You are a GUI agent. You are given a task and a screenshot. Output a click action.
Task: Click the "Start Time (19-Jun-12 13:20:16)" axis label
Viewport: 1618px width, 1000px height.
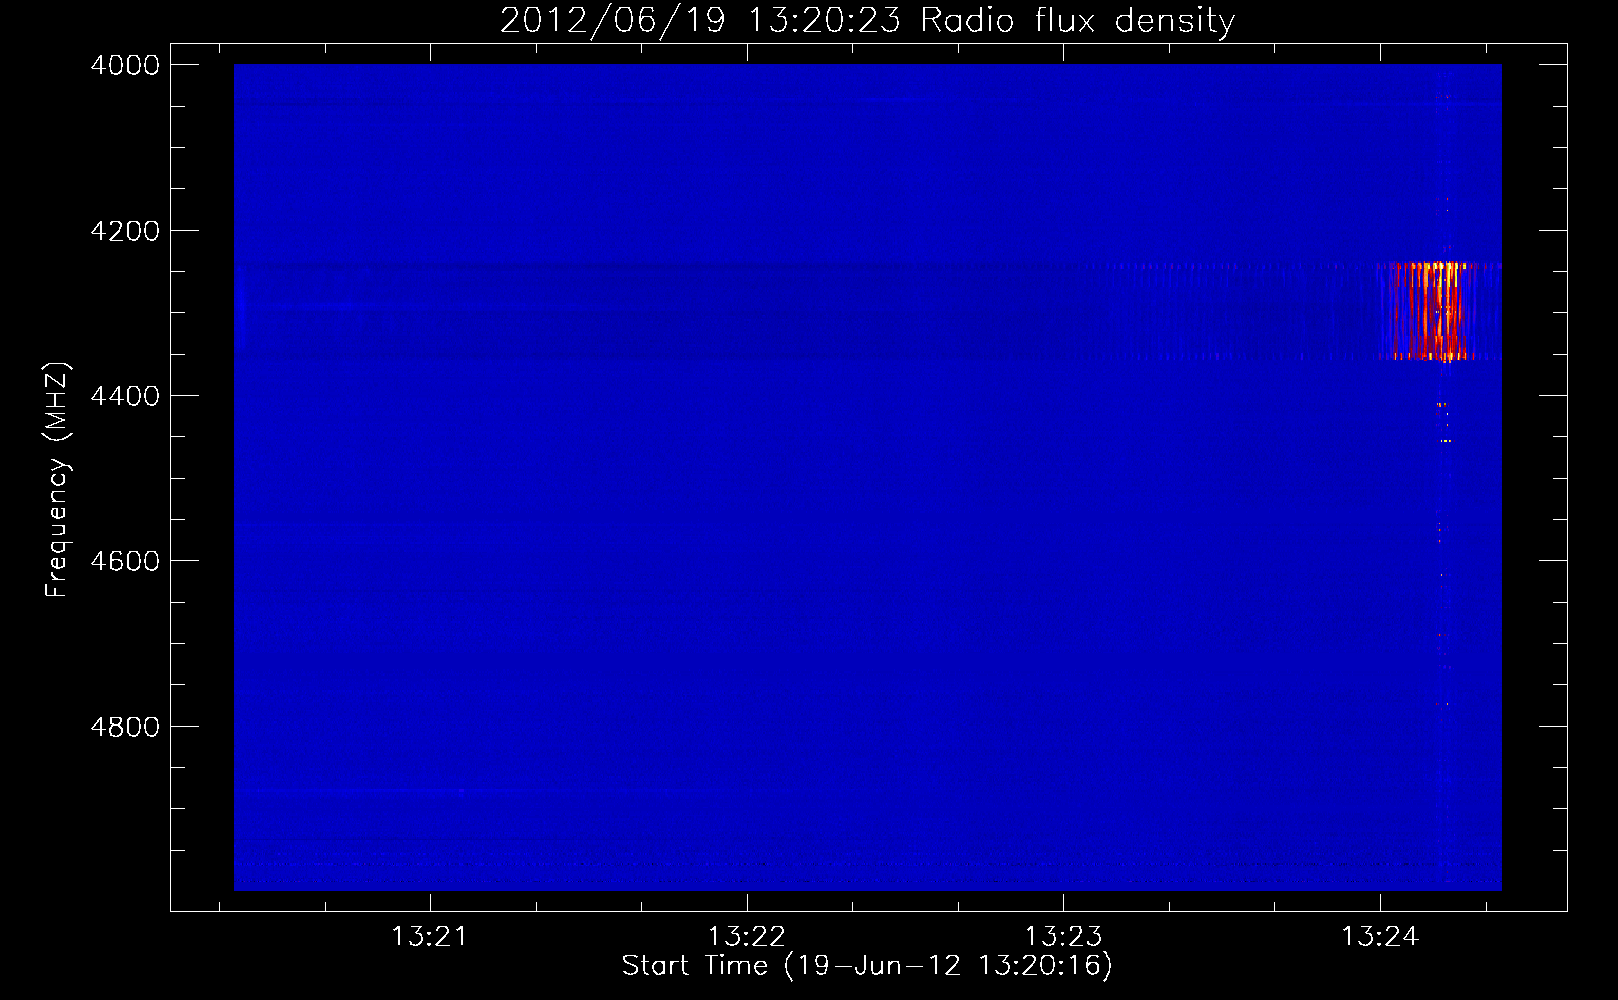tap(867, 965)
